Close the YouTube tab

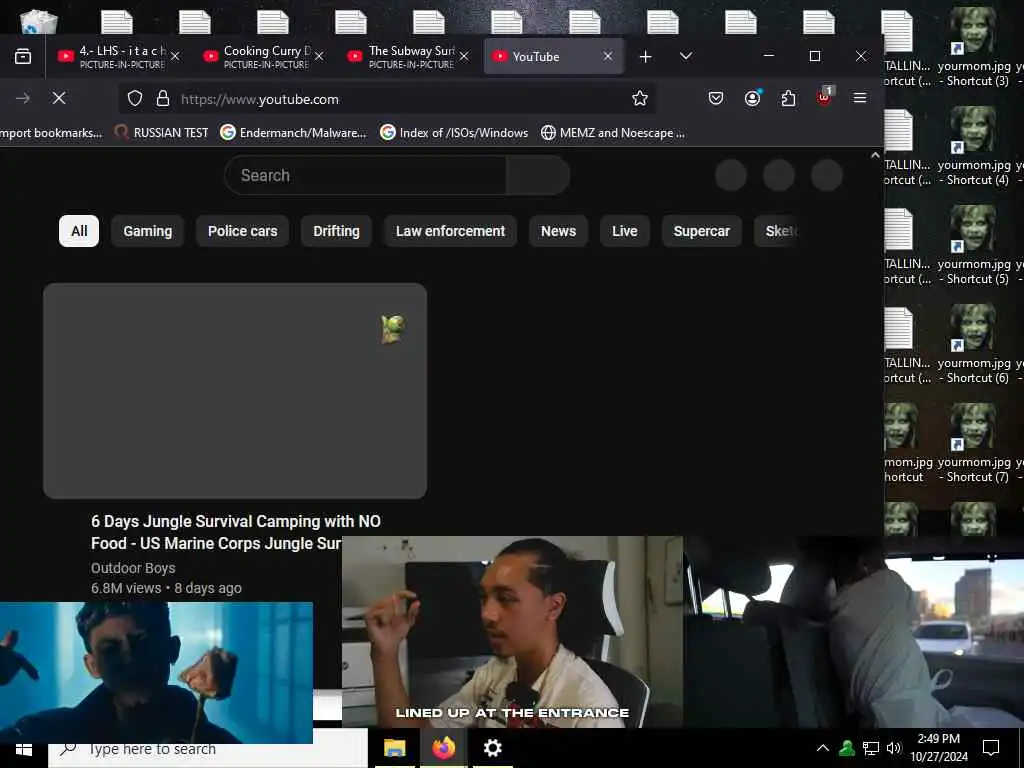608,56
